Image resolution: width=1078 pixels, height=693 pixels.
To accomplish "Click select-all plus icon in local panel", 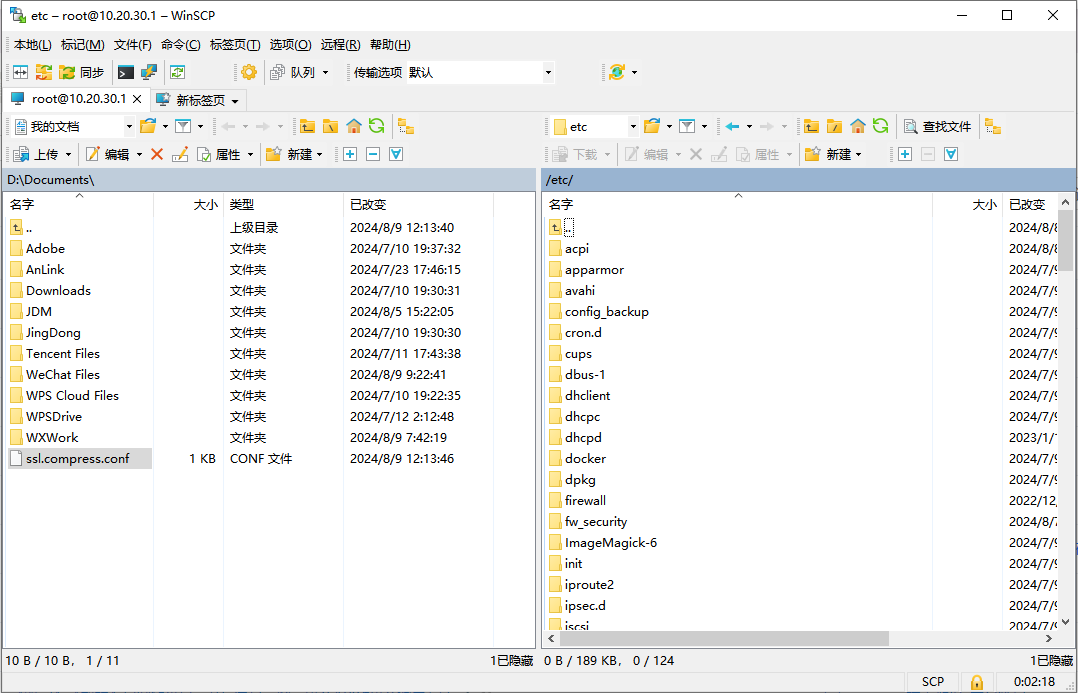I will [349, 154].
